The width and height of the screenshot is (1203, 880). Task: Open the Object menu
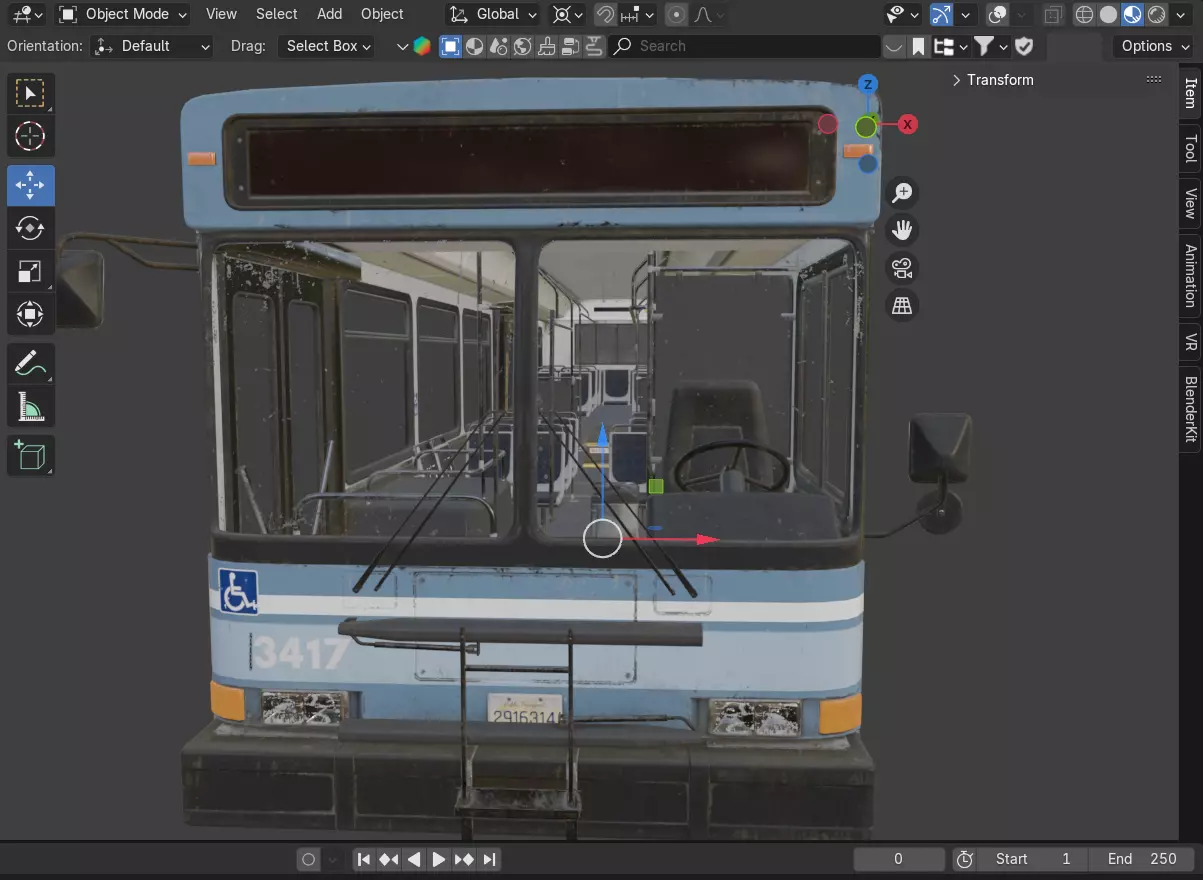[382, 15]
